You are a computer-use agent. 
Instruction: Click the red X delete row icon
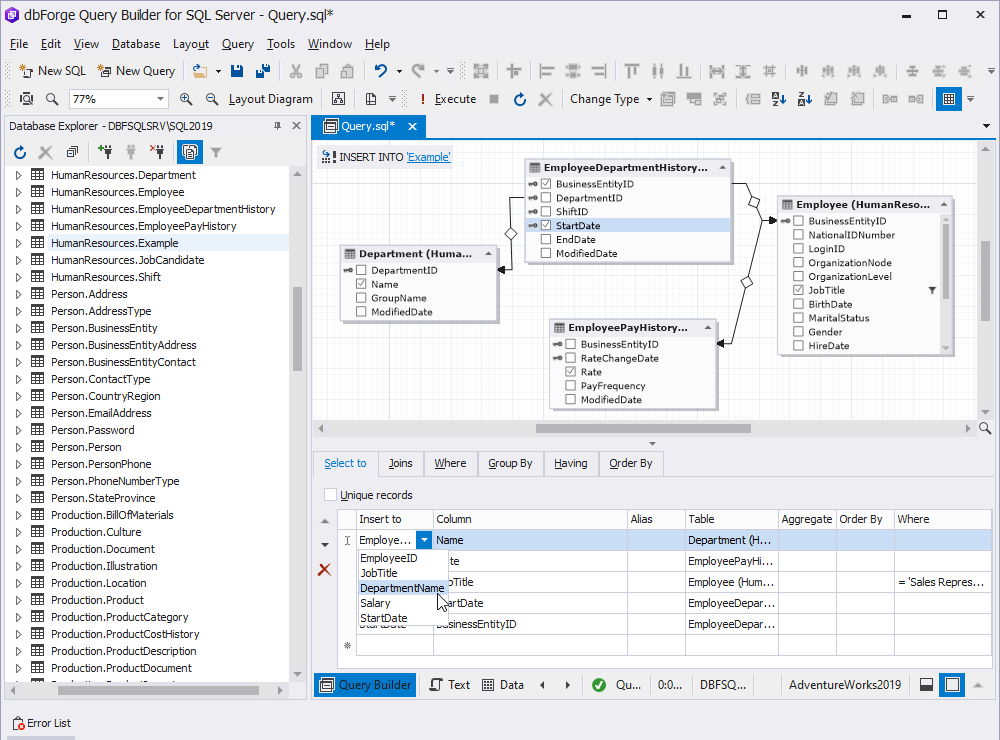pyautogui.click(x=324, y=569)
